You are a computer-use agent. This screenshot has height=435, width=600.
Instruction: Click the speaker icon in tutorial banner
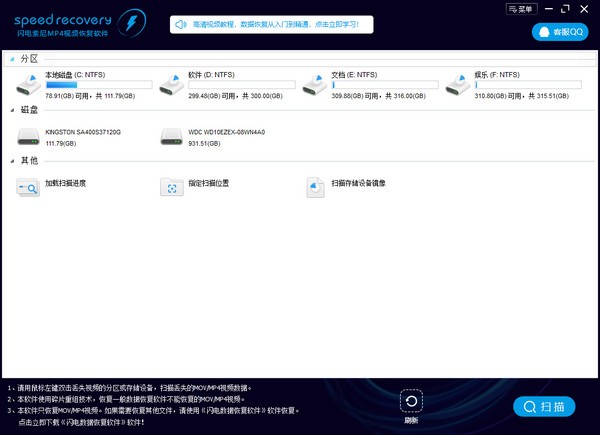click(x=181, y=24)
